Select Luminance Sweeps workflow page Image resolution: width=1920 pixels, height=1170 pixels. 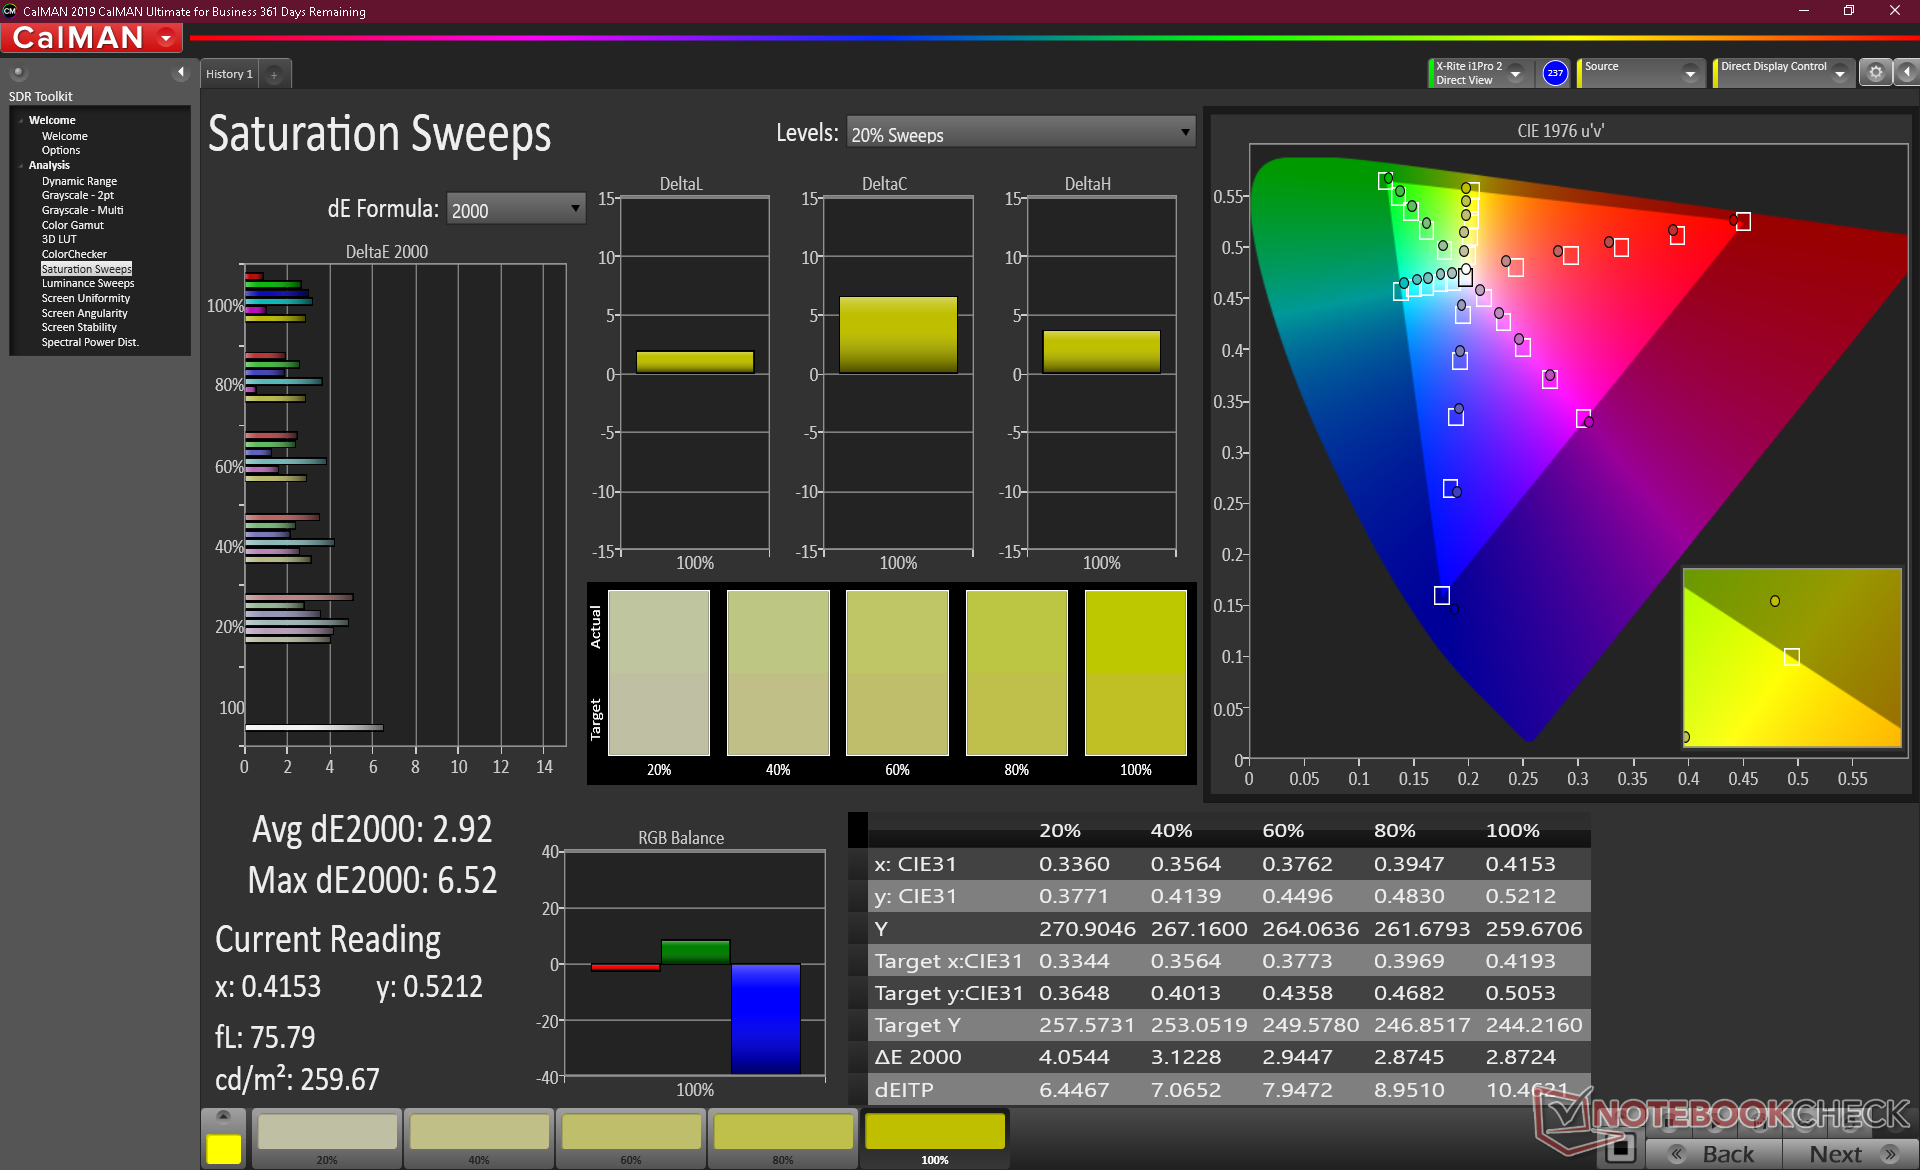[x=88, y=283]
